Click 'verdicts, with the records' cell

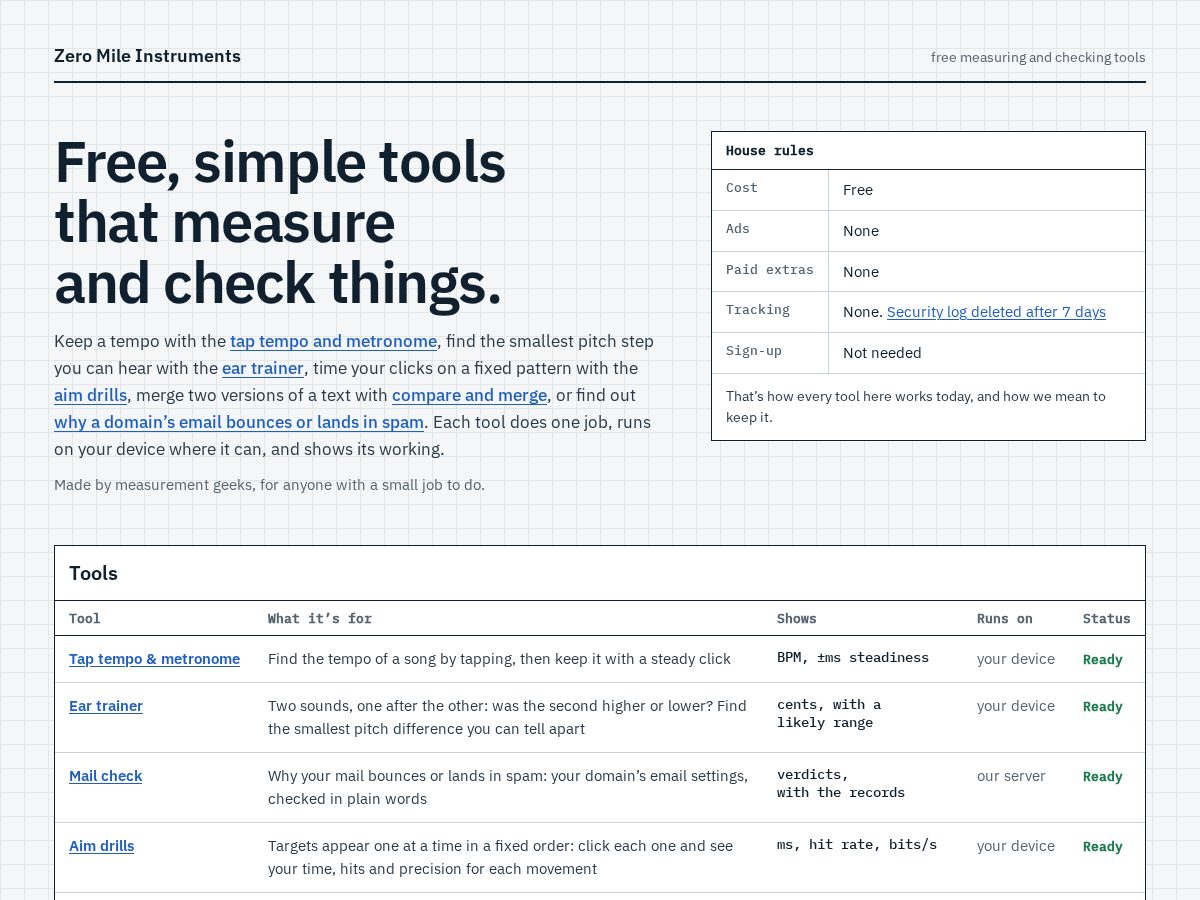coord(841,784)
